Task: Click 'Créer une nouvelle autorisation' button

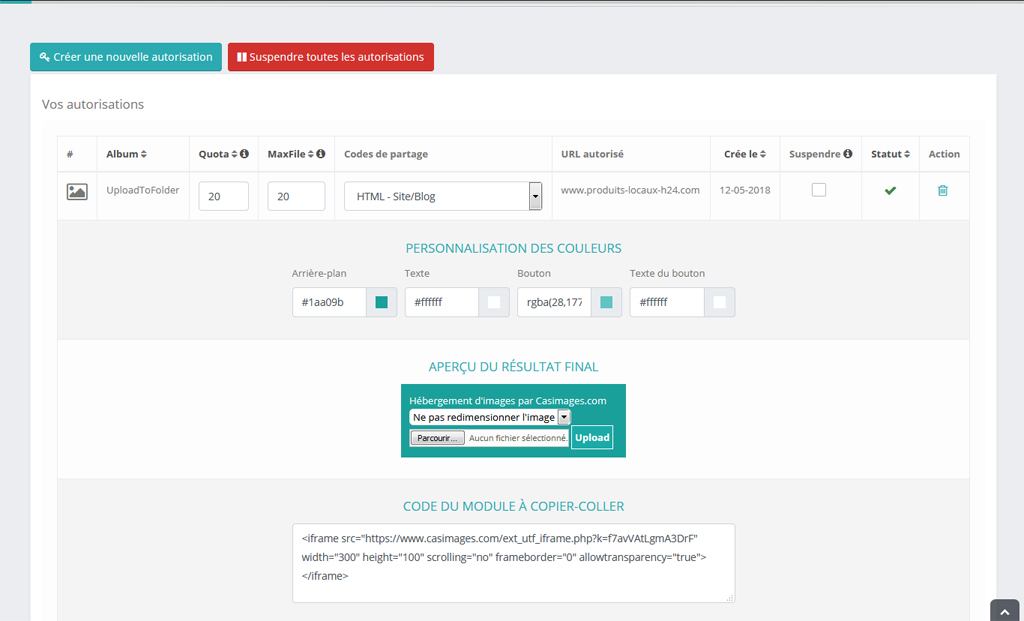Action: click(x=126, y=57)
